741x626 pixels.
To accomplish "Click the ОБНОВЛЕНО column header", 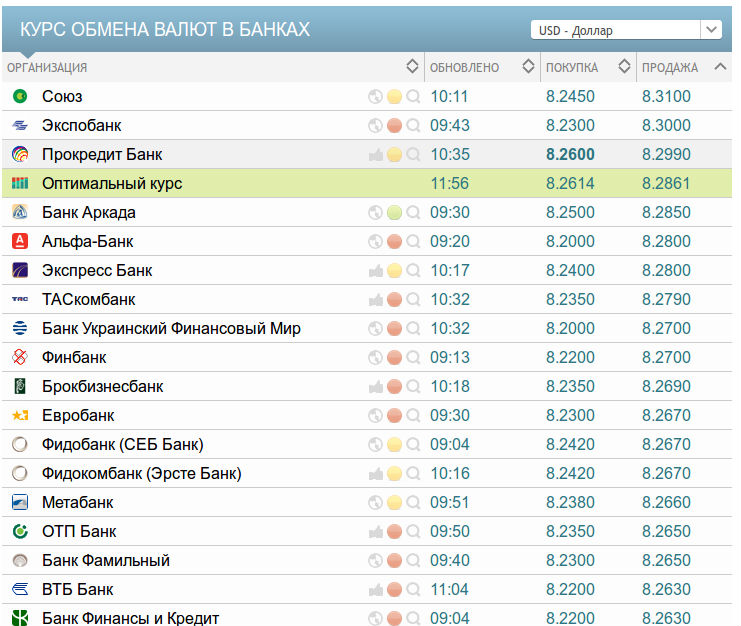I will pyautogui.click(x=464, y=68).
